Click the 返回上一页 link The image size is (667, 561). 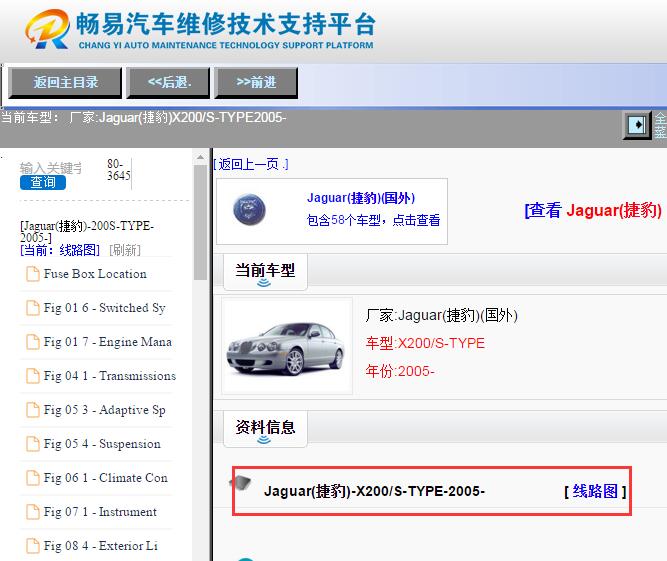[x=251, y=164]
